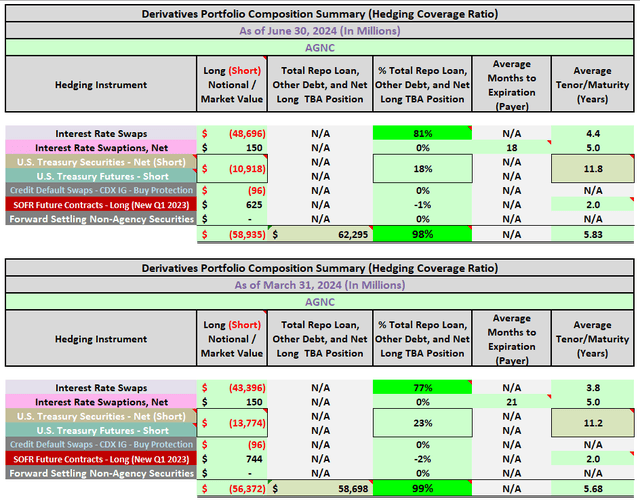Click the 'As of June 30, 2024' header
Viewport: 640px width, 501px height.
[x=320, y=31]
